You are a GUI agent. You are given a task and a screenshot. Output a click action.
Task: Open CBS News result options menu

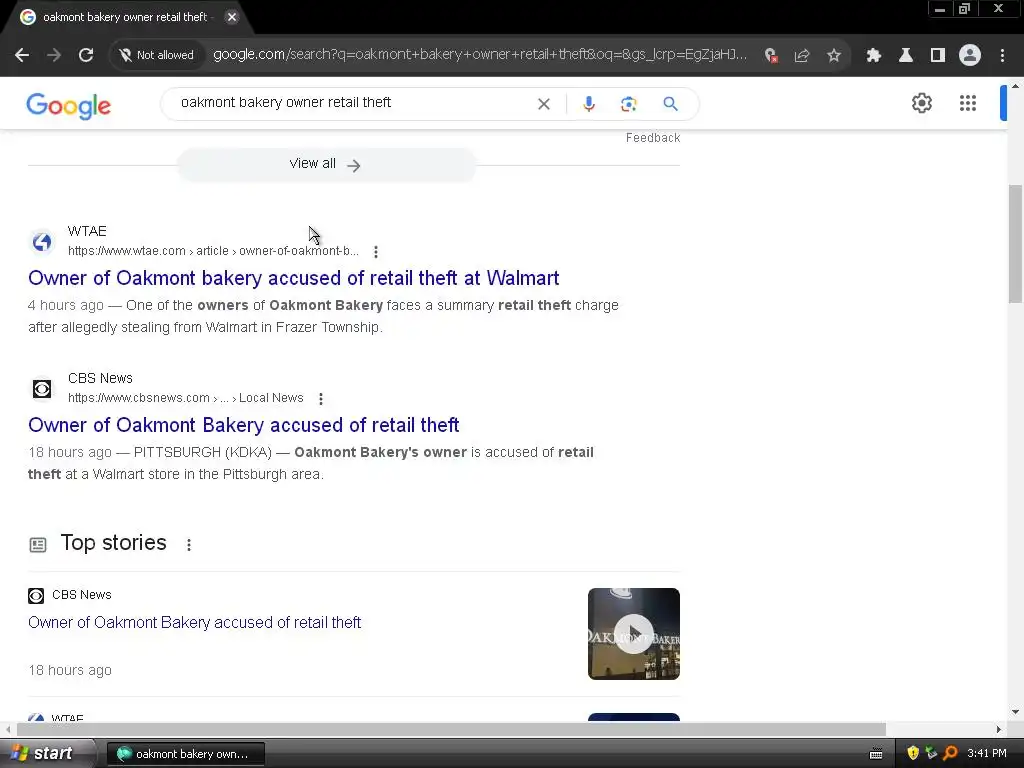321,398
